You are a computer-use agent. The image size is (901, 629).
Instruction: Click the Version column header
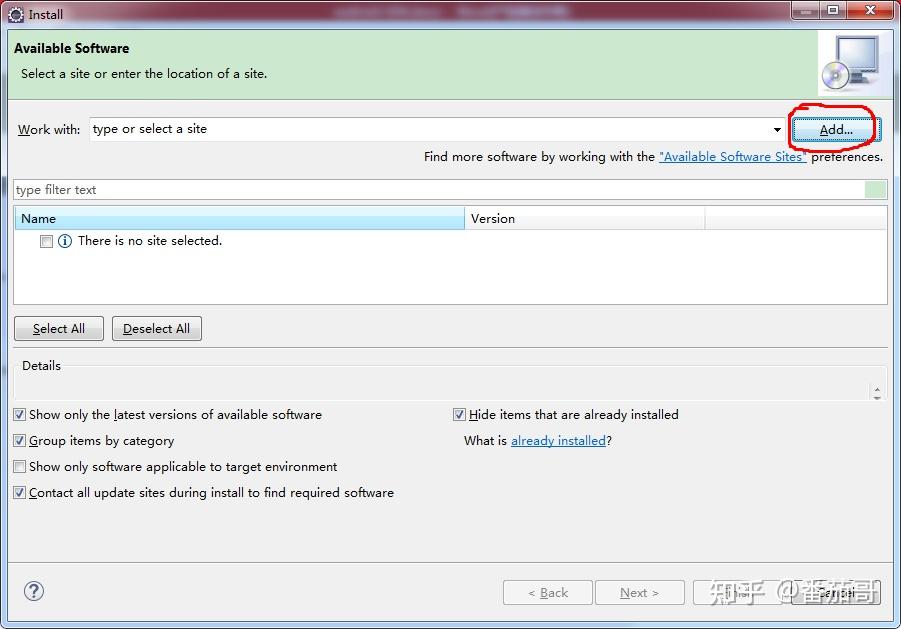584,218
